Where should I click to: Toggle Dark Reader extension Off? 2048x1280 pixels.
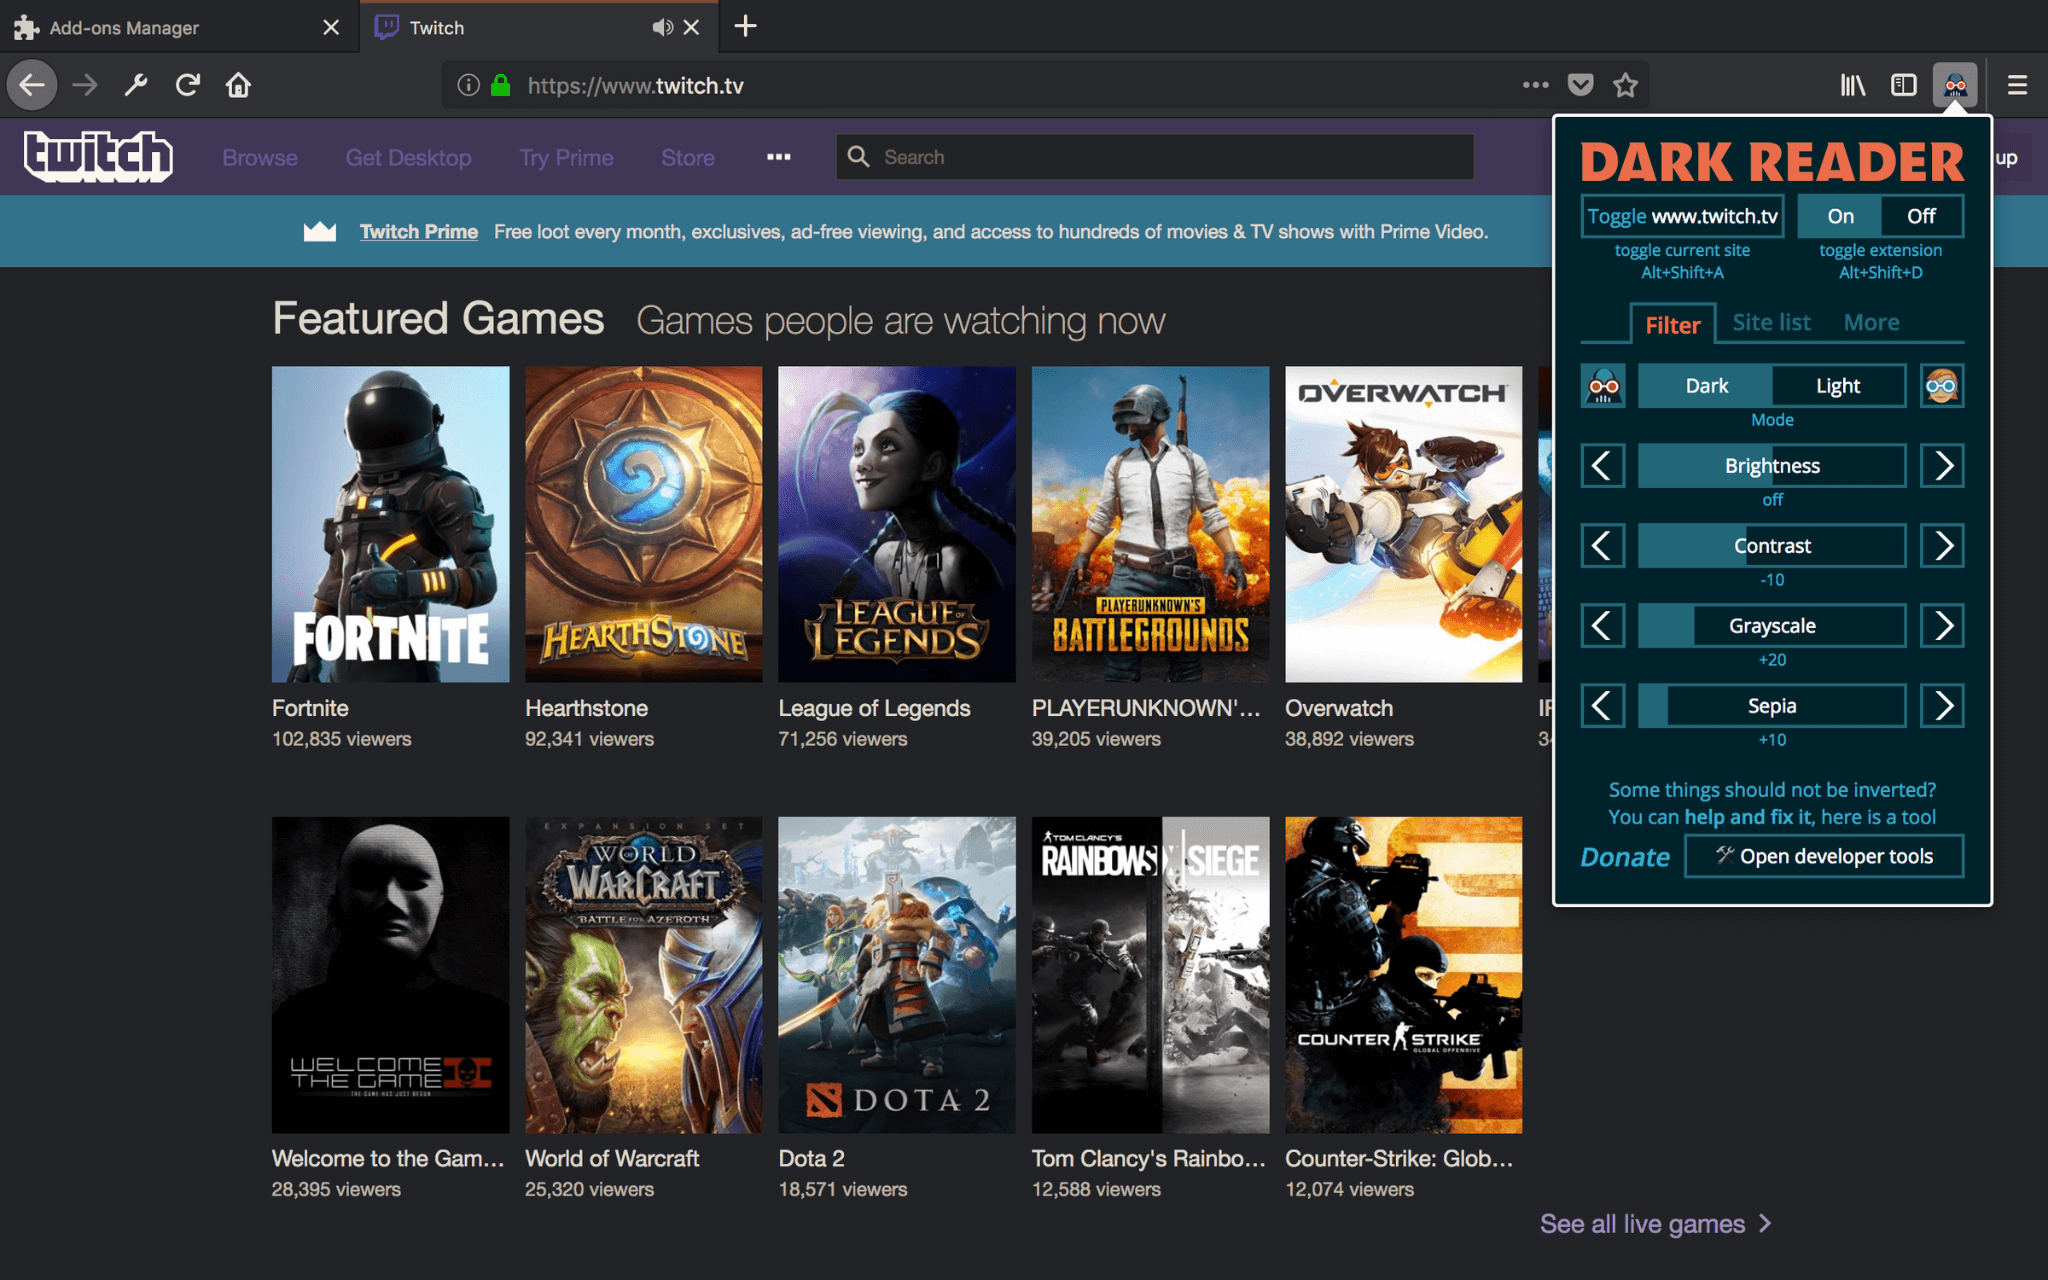(1921, 215)
